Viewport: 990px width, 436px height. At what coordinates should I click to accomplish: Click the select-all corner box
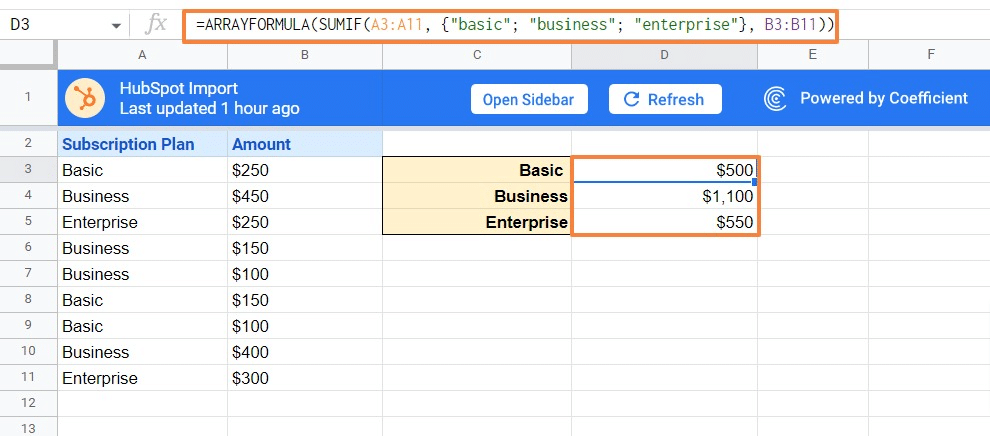click(x=28, y=54)
